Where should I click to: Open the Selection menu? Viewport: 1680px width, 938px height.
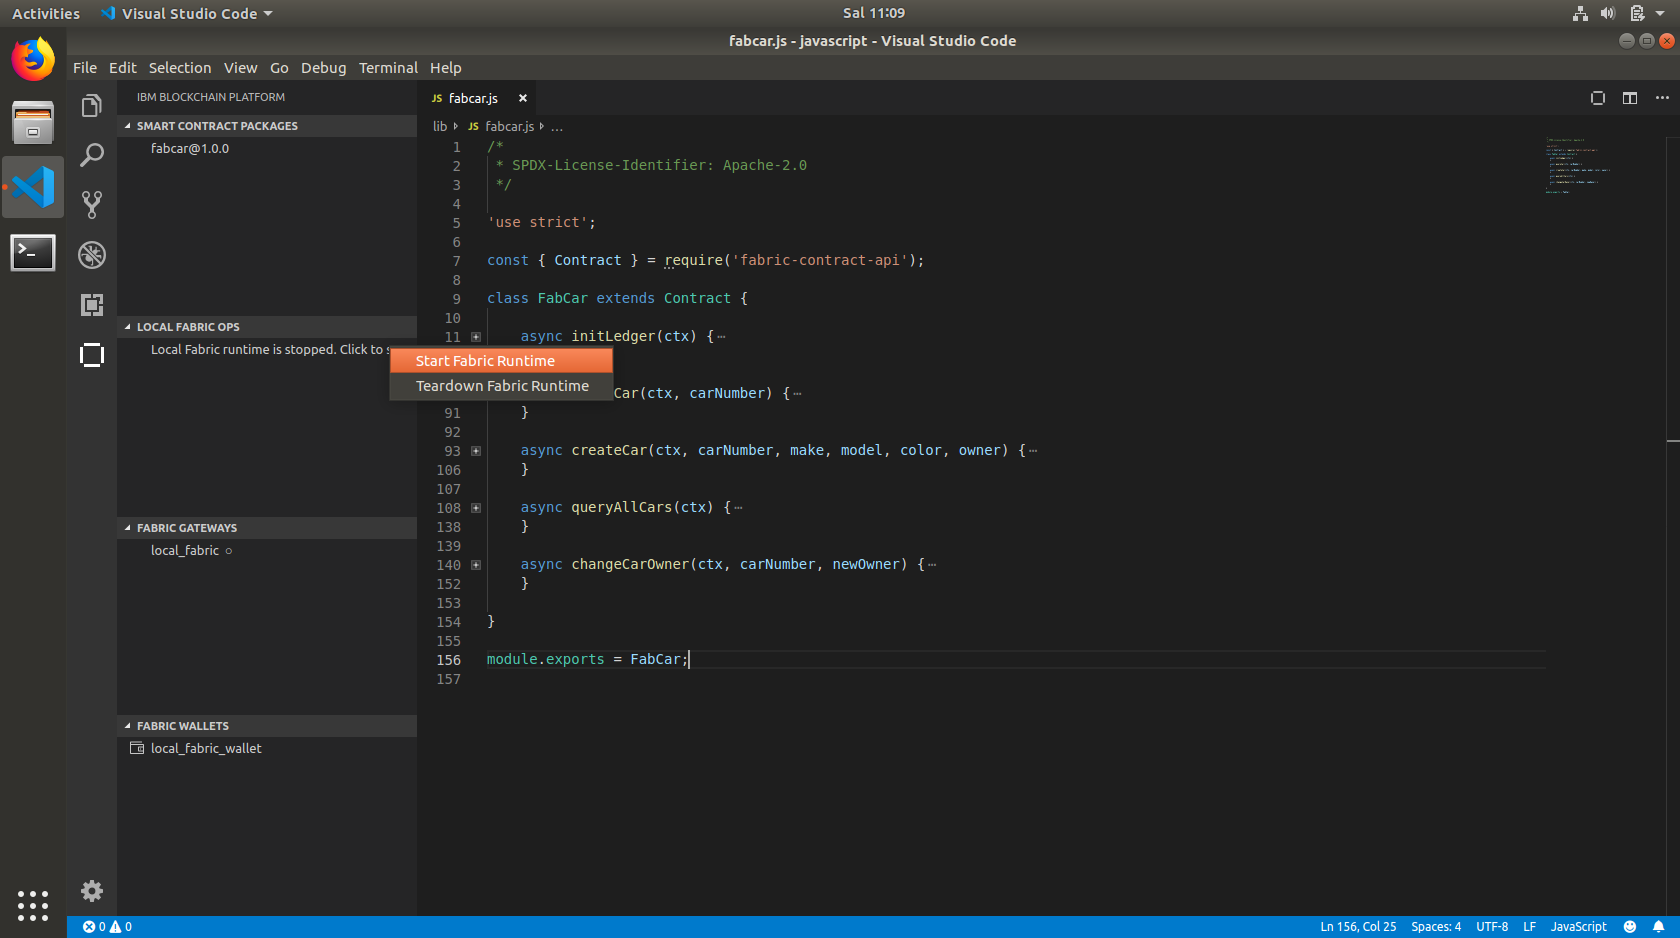(x=180, y=68)
